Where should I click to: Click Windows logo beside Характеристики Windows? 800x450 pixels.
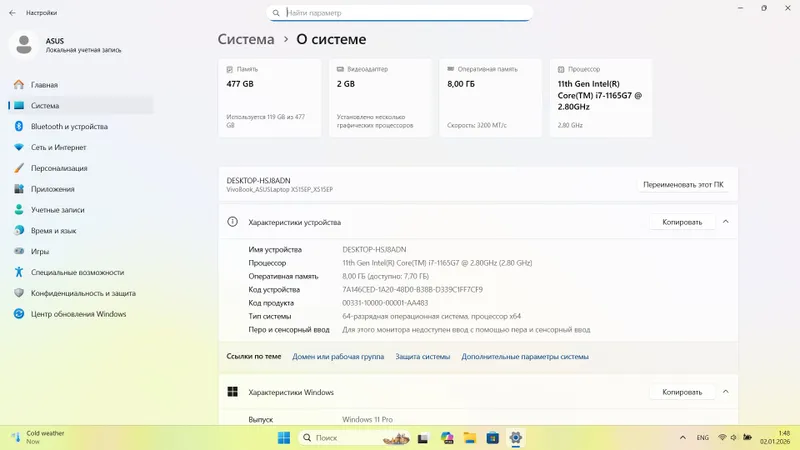(232, 392)
